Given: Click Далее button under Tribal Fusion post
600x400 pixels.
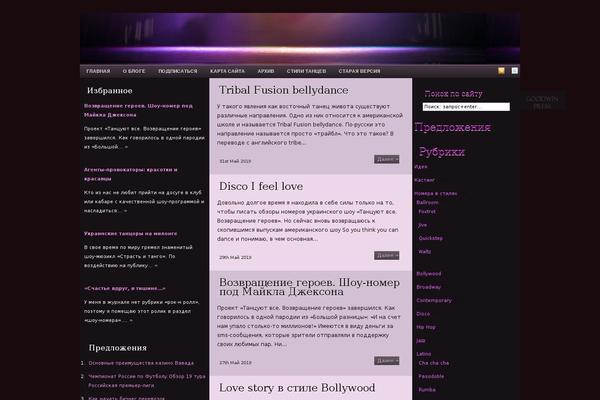Looking at the screenshot, I should coord(387,159).
